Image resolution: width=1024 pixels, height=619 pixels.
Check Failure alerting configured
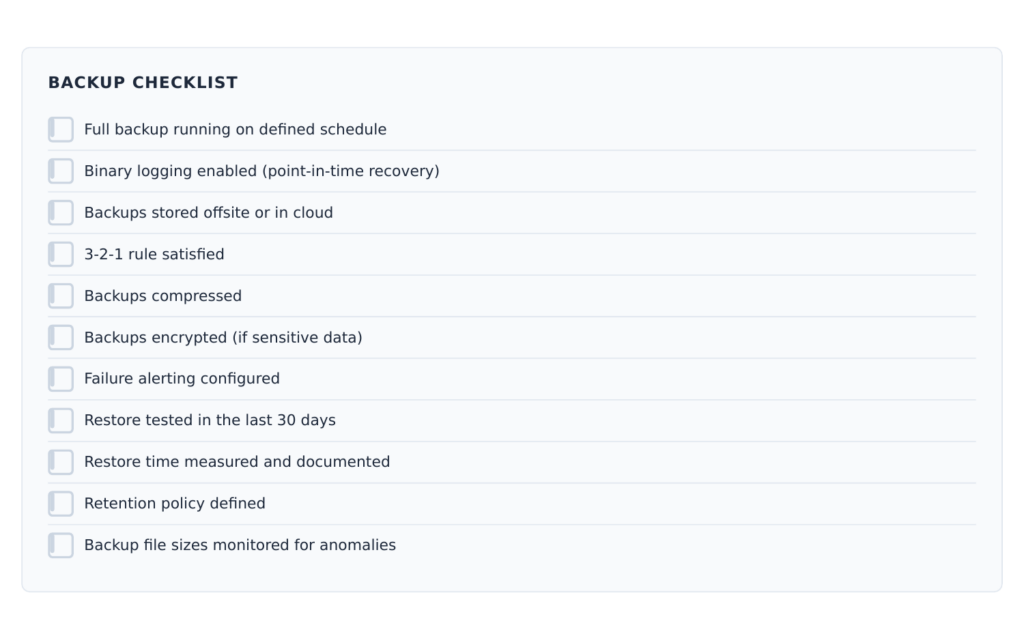[61, 379]
